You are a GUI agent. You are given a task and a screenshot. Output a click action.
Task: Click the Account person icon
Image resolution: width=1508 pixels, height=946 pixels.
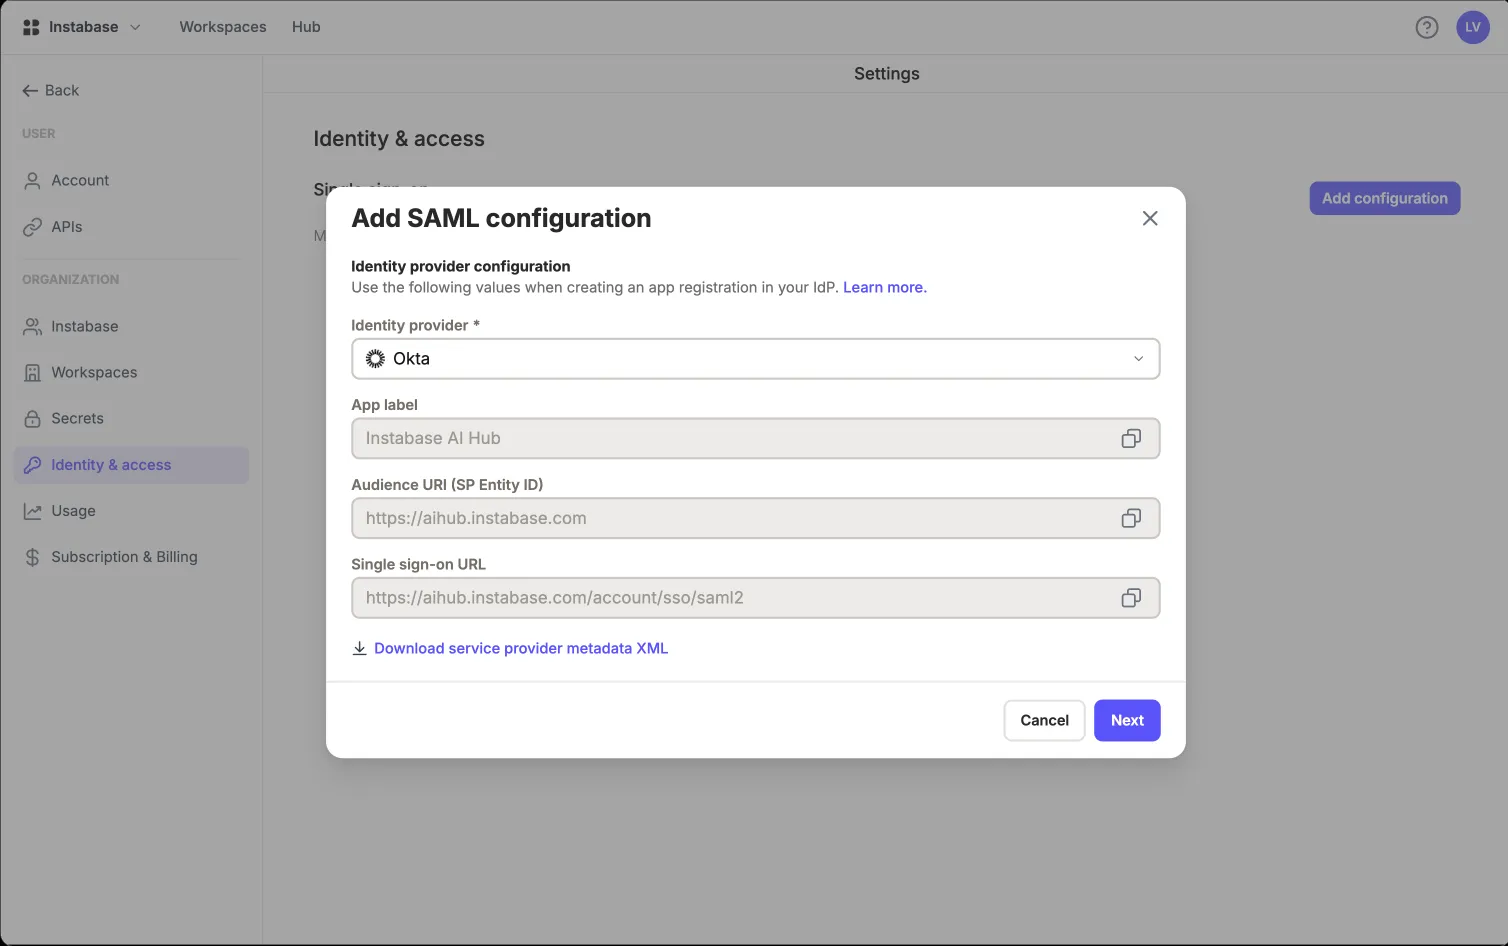pyautogui.click(x=32, y=181)
